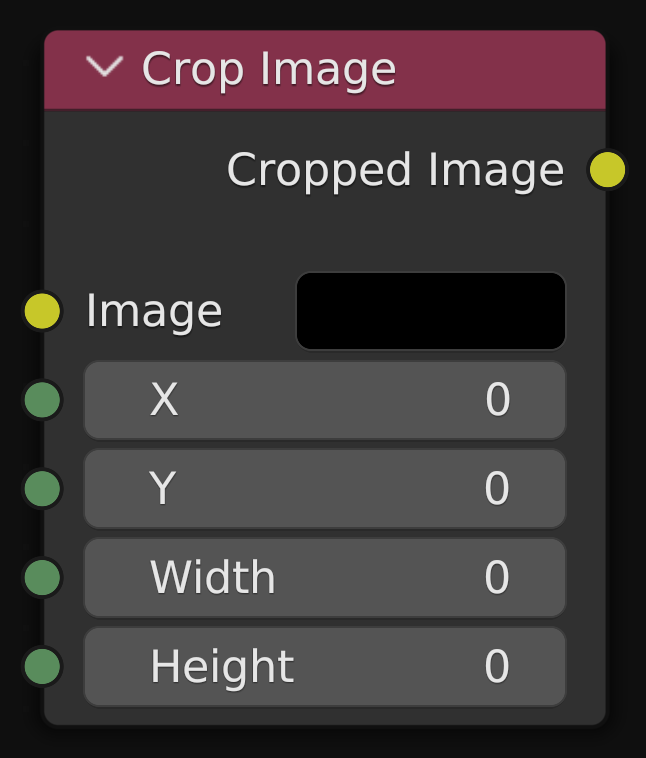This screenshot has width=646, height=758.
Task: Click the 0 value in the Height field
Action: 497,667
